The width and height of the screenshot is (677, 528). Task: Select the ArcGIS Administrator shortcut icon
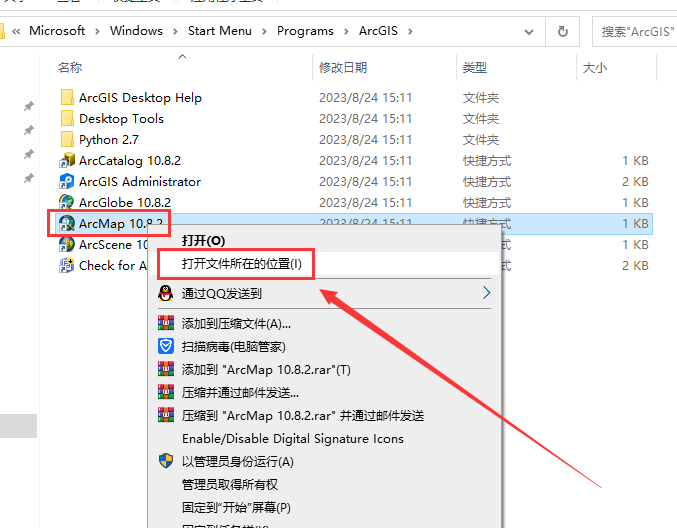(x=67, y=181)
